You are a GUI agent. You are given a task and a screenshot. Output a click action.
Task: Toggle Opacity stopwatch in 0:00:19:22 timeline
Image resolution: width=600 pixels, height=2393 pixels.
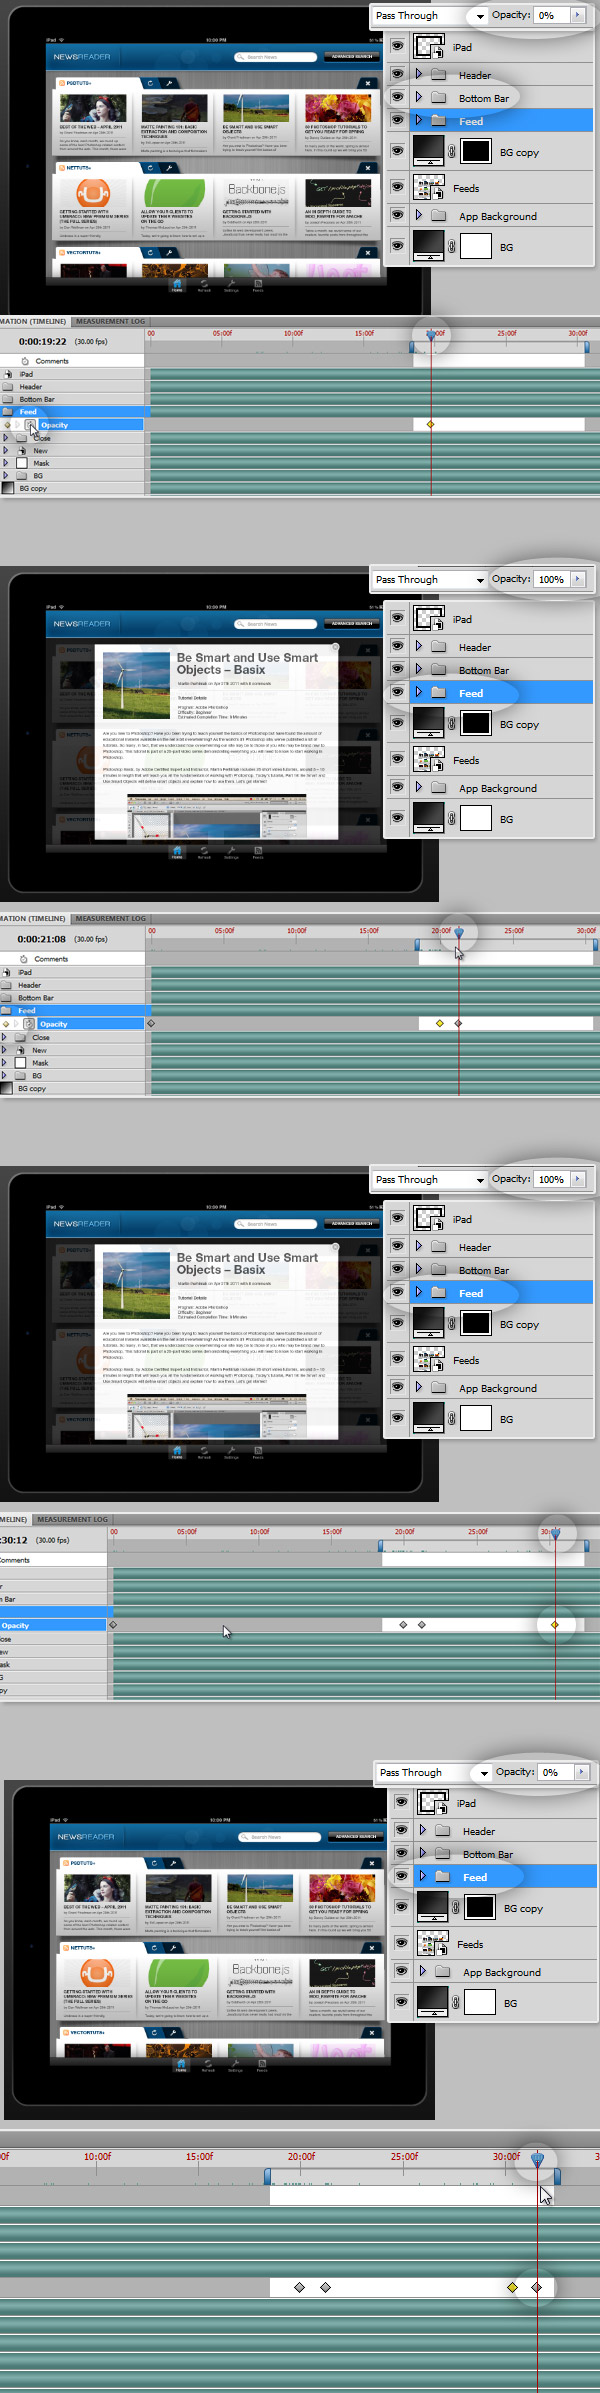click(30, 425)
